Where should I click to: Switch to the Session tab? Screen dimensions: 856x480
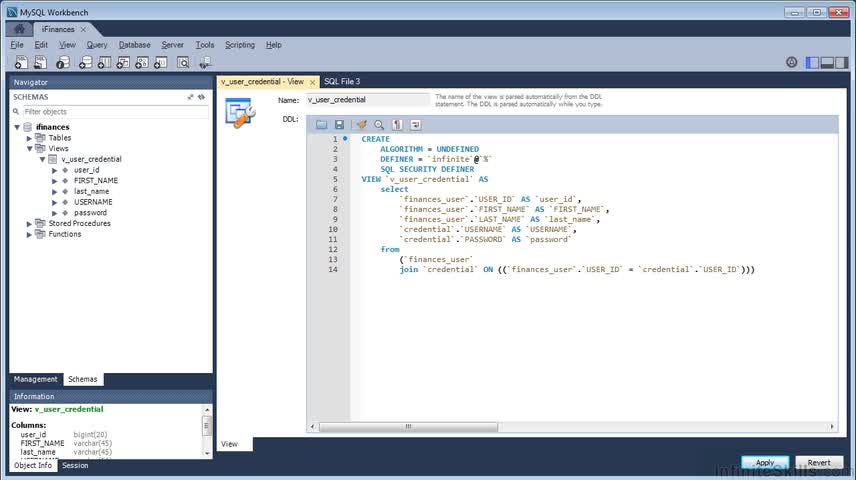75,465
